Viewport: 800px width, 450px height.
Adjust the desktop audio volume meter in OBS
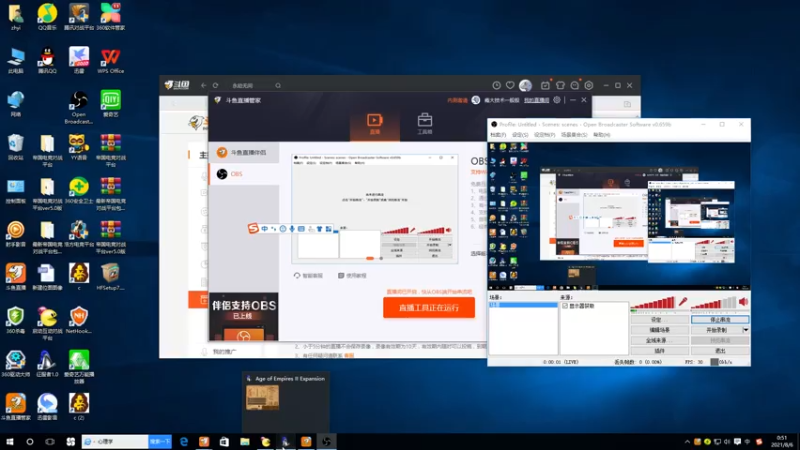pyautogui.click(x=714, y=303)
